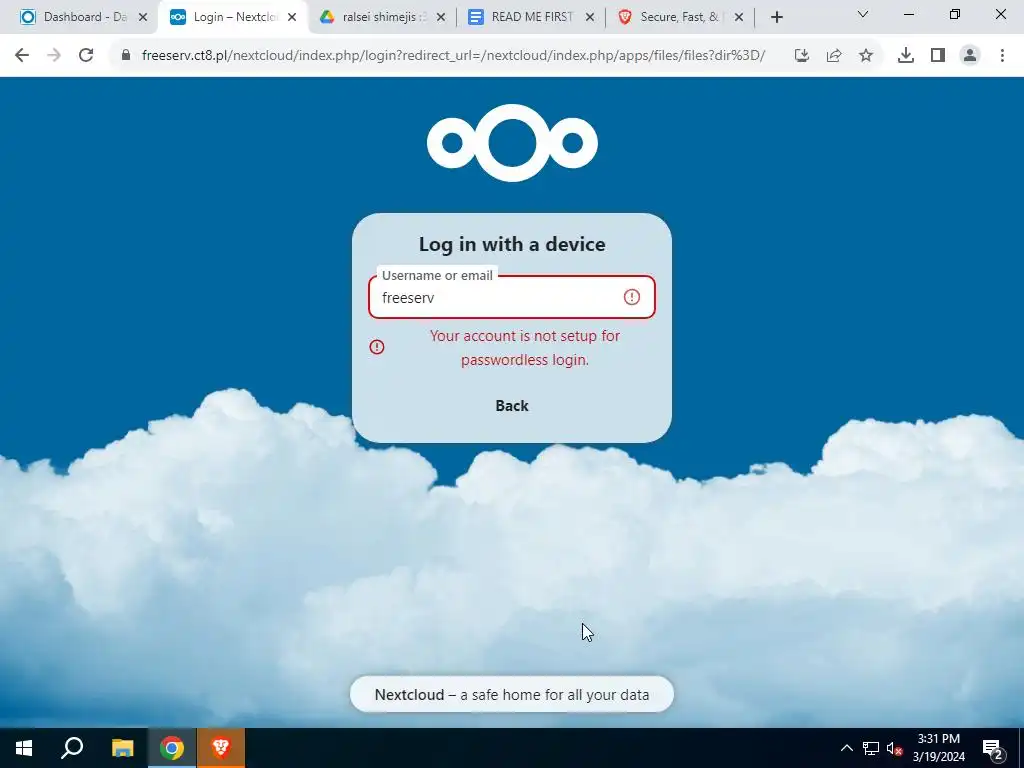Open the Windows Start menu
This screenshot has width=1024, height=768.
tap(24, 748)
